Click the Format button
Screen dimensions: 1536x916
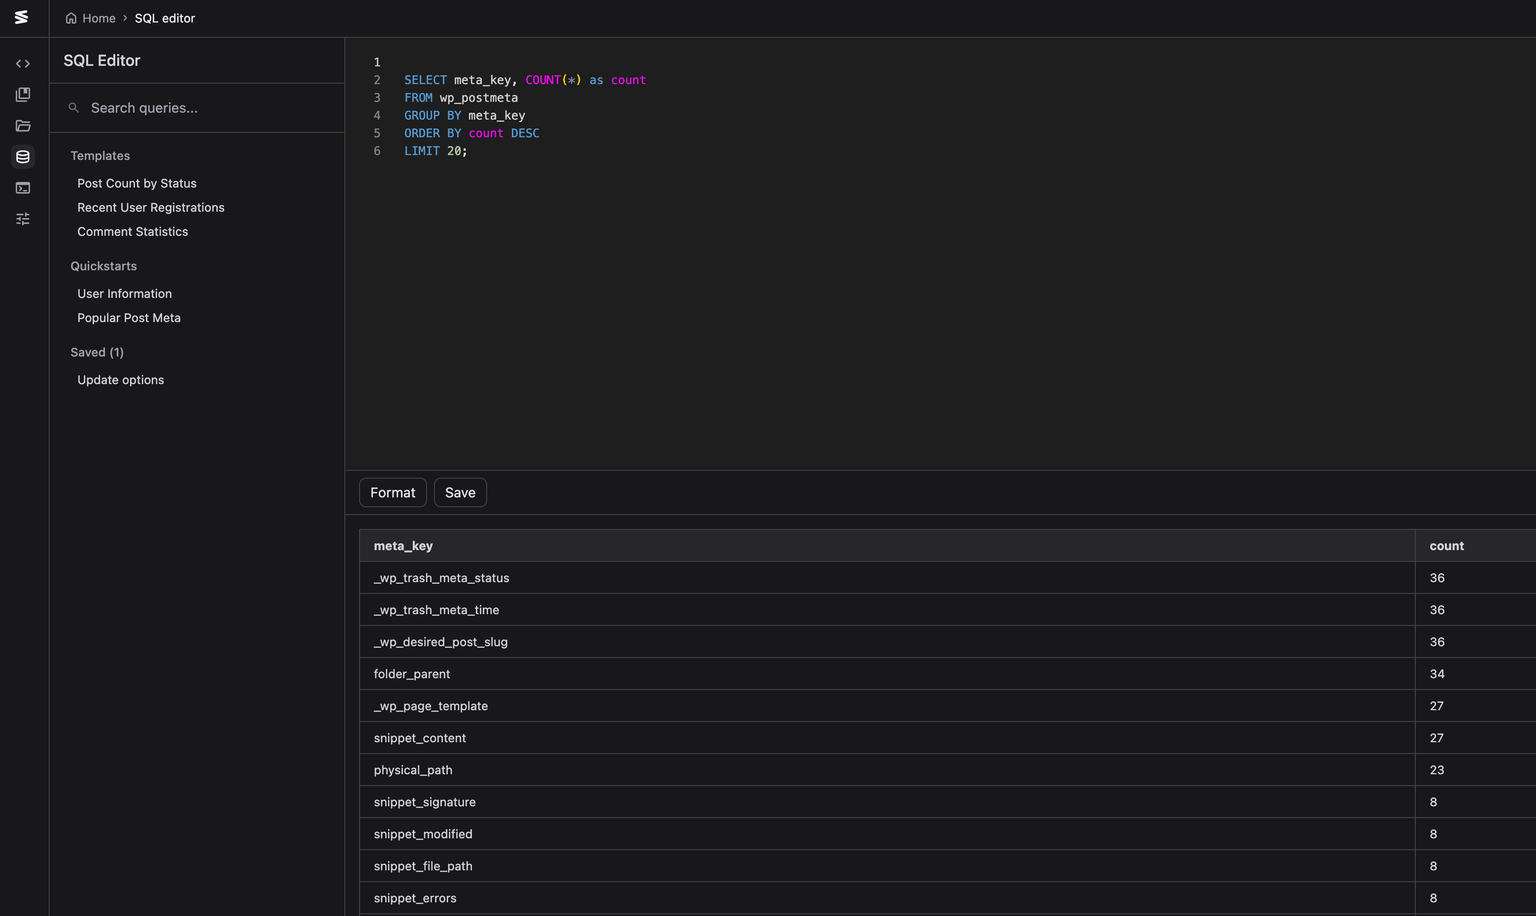[393, 492]
